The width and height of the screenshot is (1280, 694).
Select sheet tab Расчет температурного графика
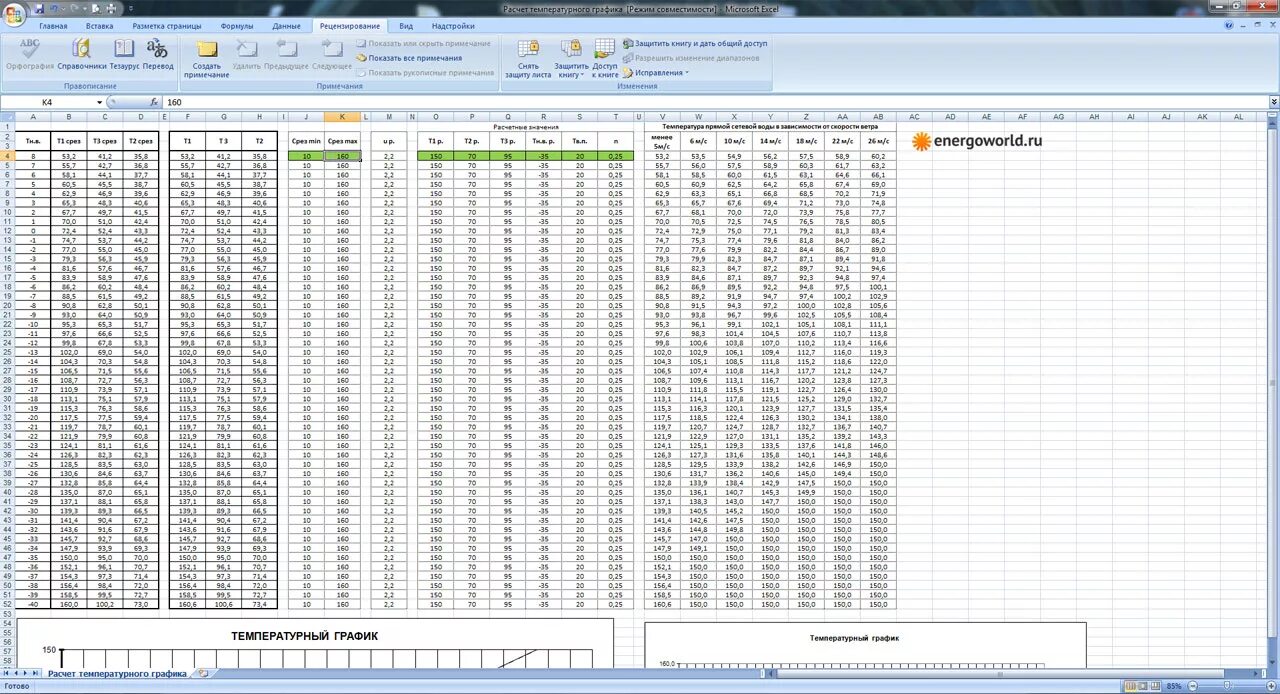tap(117, 674)
